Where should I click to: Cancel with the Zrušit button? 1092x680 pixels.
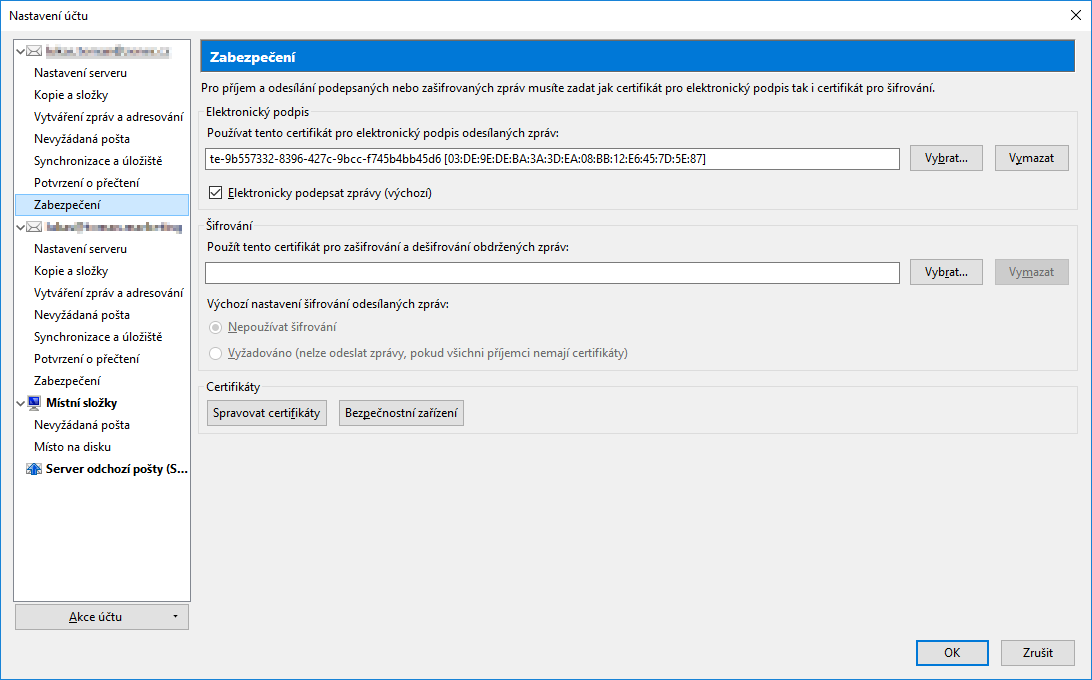click(x=1038, y=653)
